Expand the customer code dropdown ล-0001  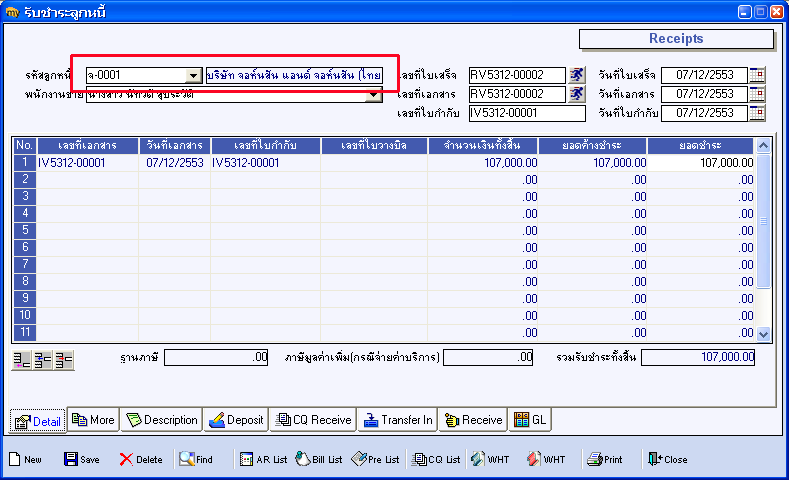[193, 75]
